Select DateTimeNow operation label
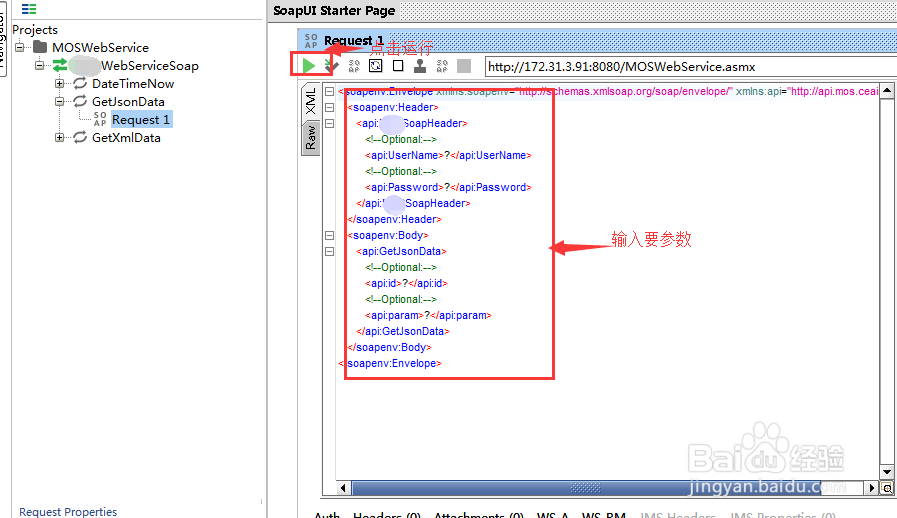Viewport: 897px width, 518px height. (x=133, y=84)
